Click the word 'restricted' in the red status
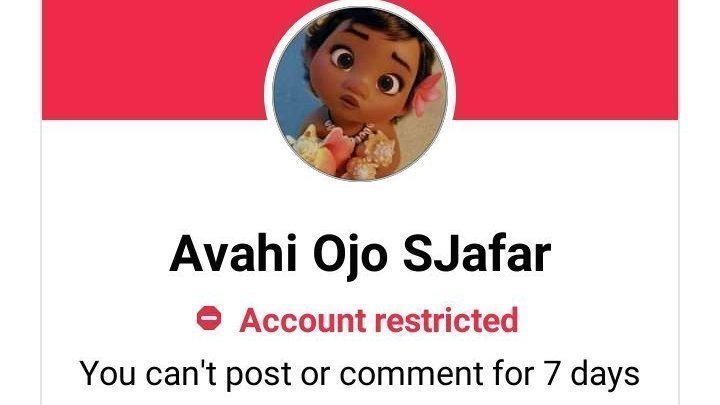 point(447,320)
